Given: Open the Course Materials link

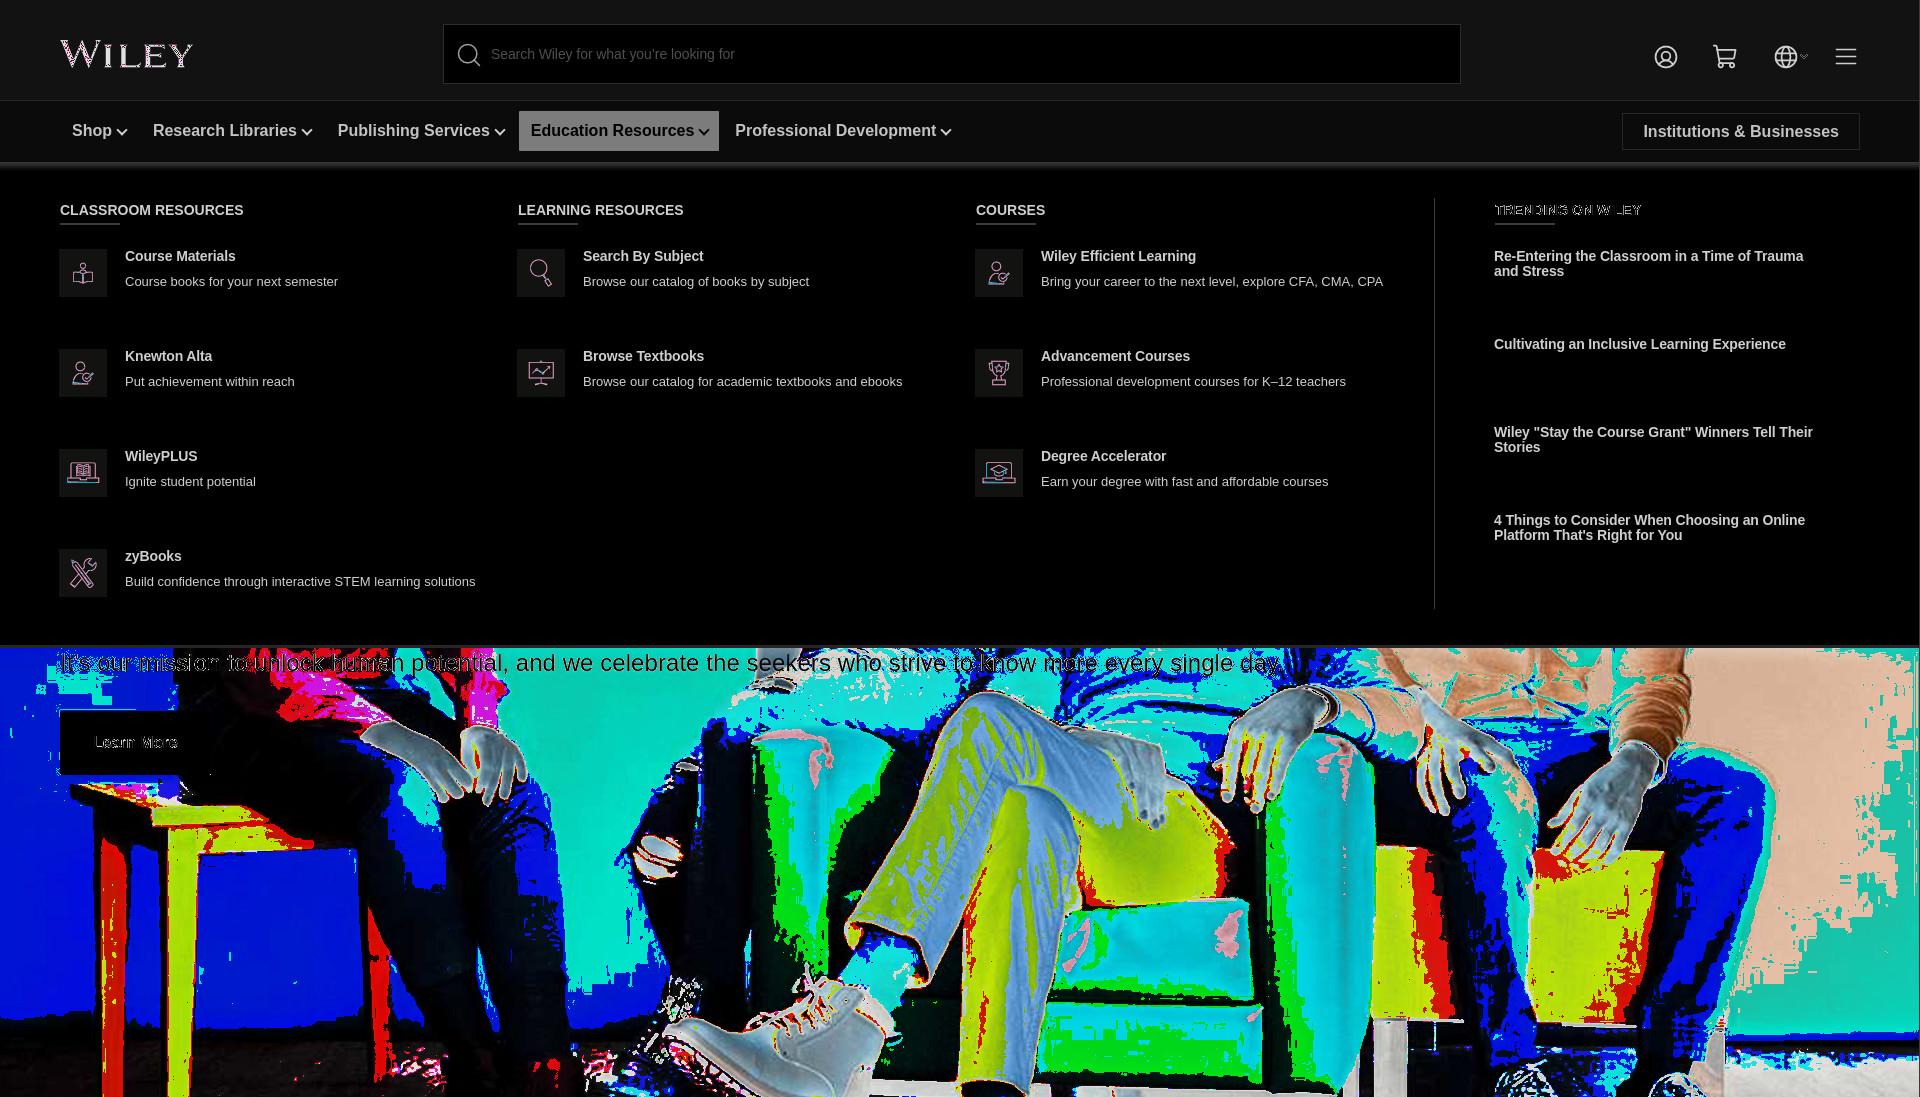Looking at the screenshot, I should (180, 256).
